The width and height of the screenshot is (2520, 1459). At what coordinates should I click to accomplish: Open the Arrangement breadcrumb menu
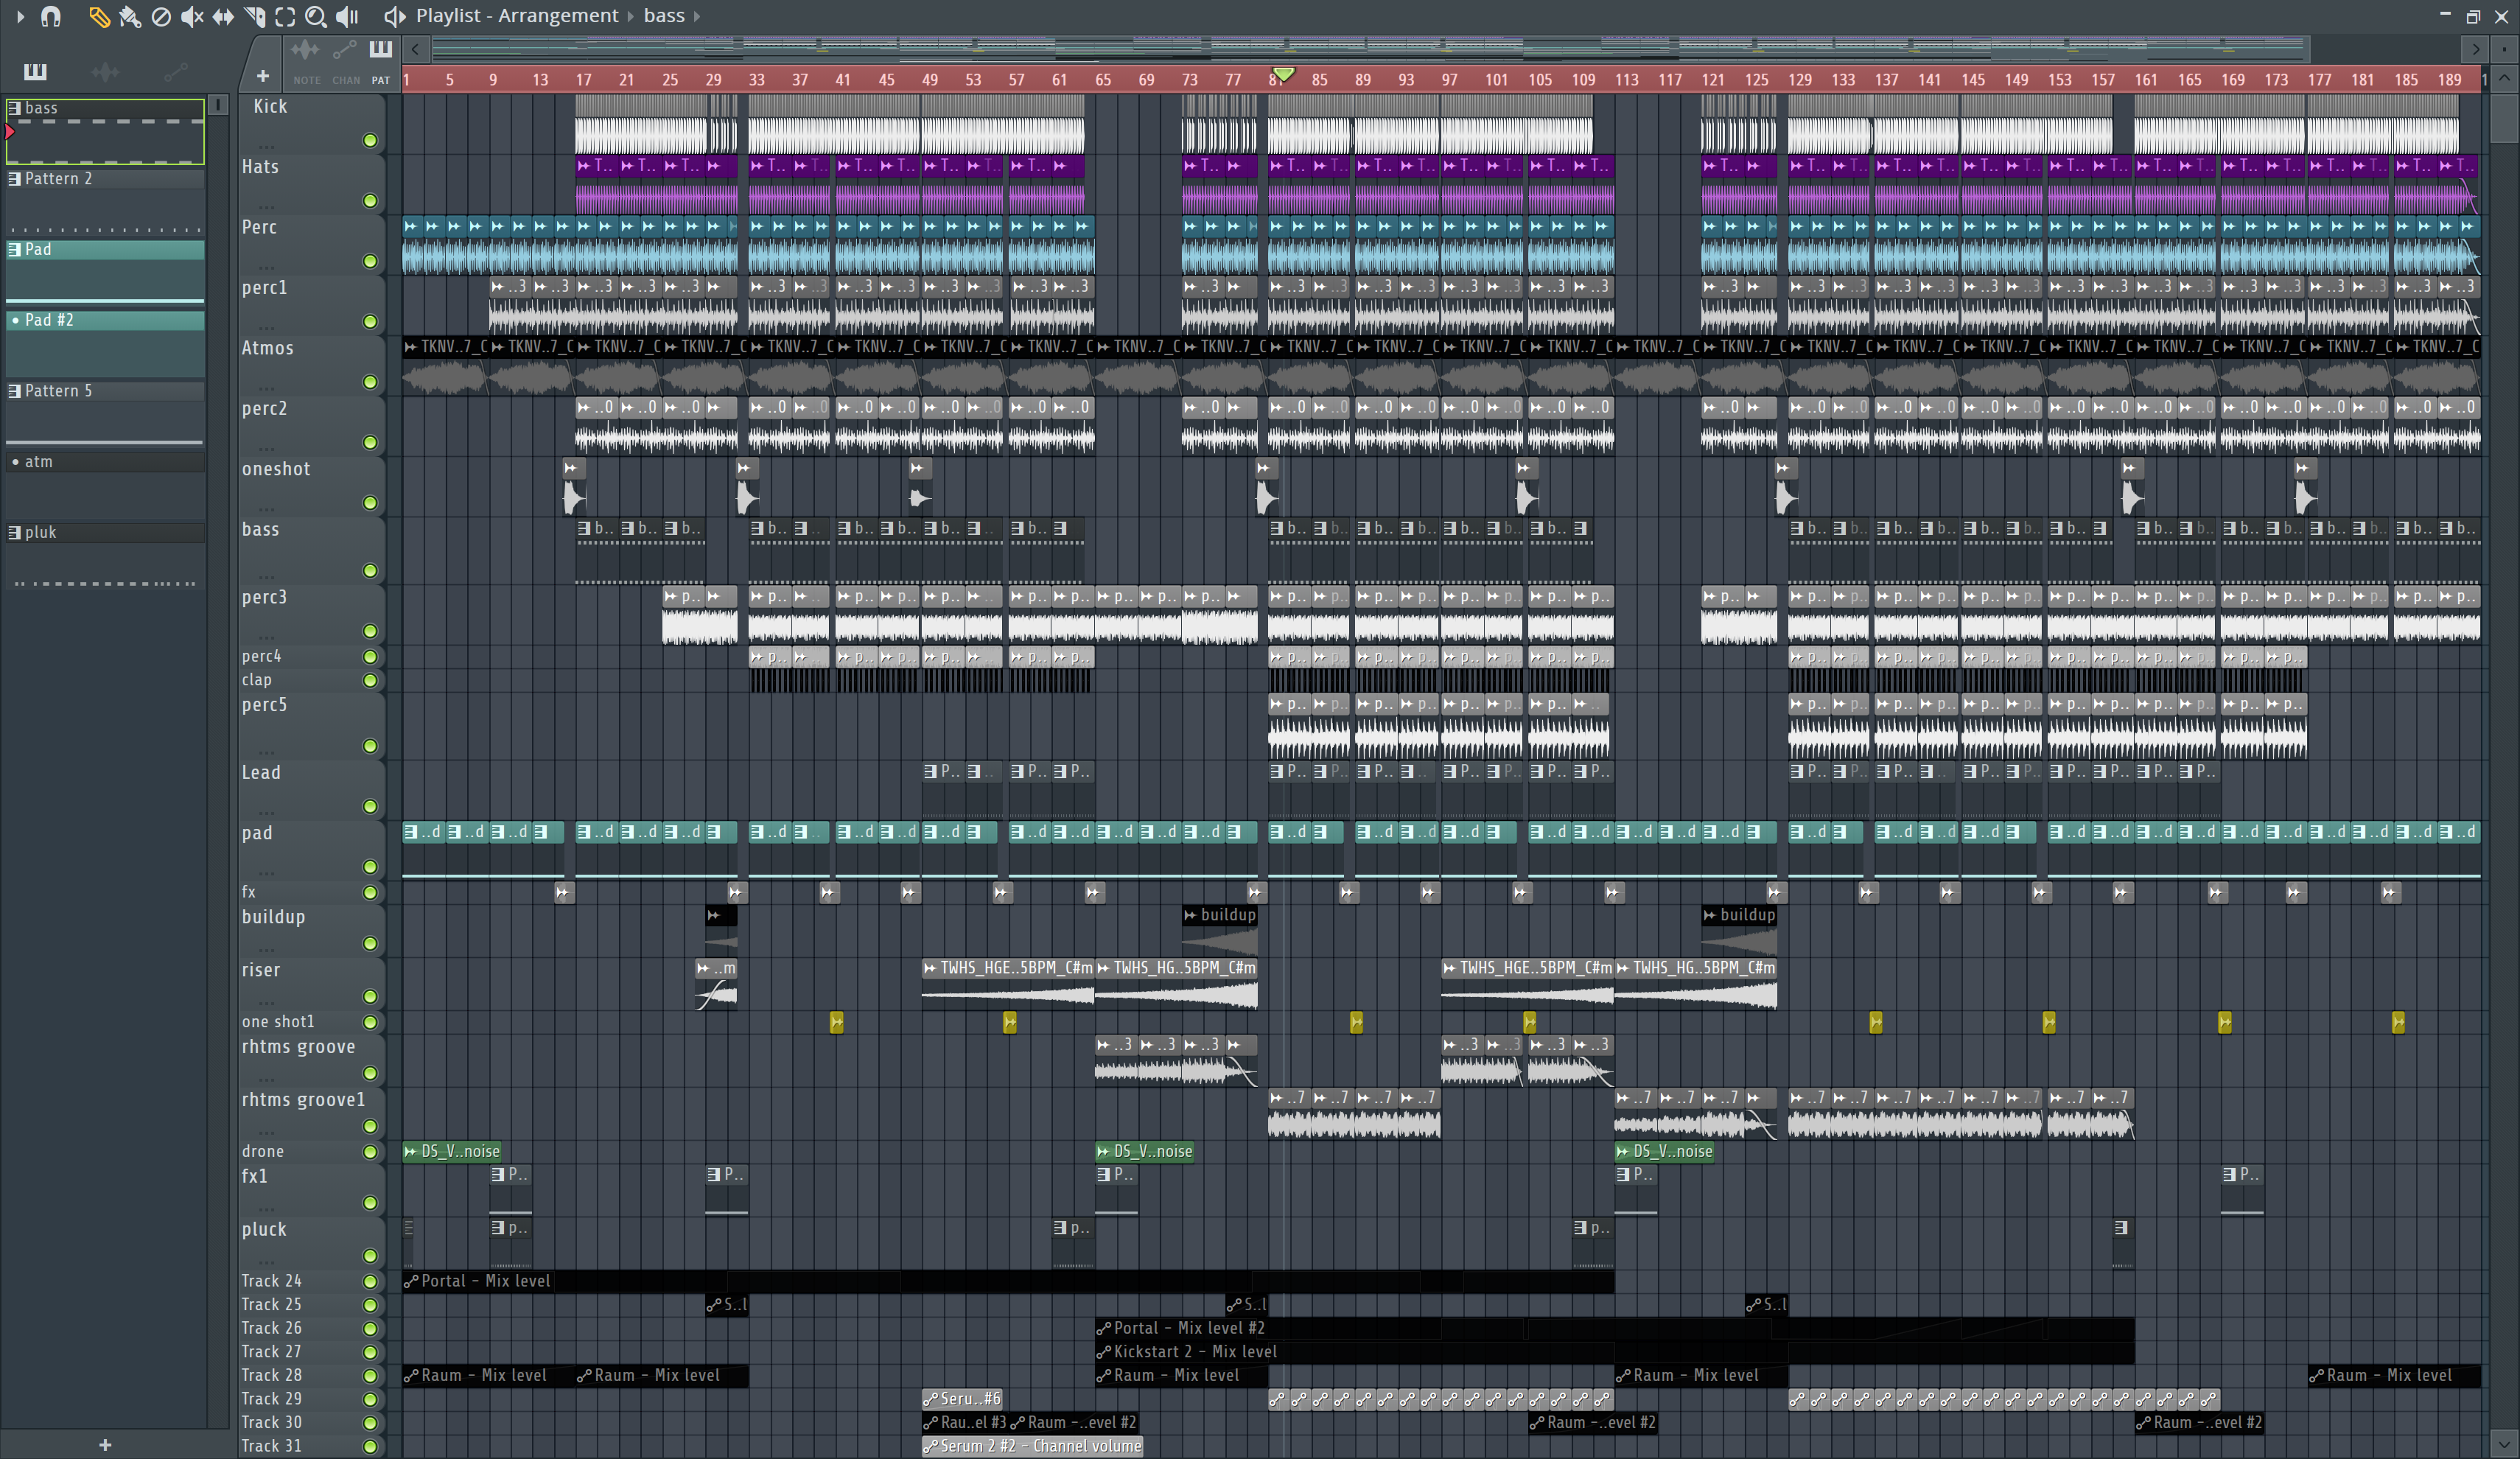[x=558, y=16]
